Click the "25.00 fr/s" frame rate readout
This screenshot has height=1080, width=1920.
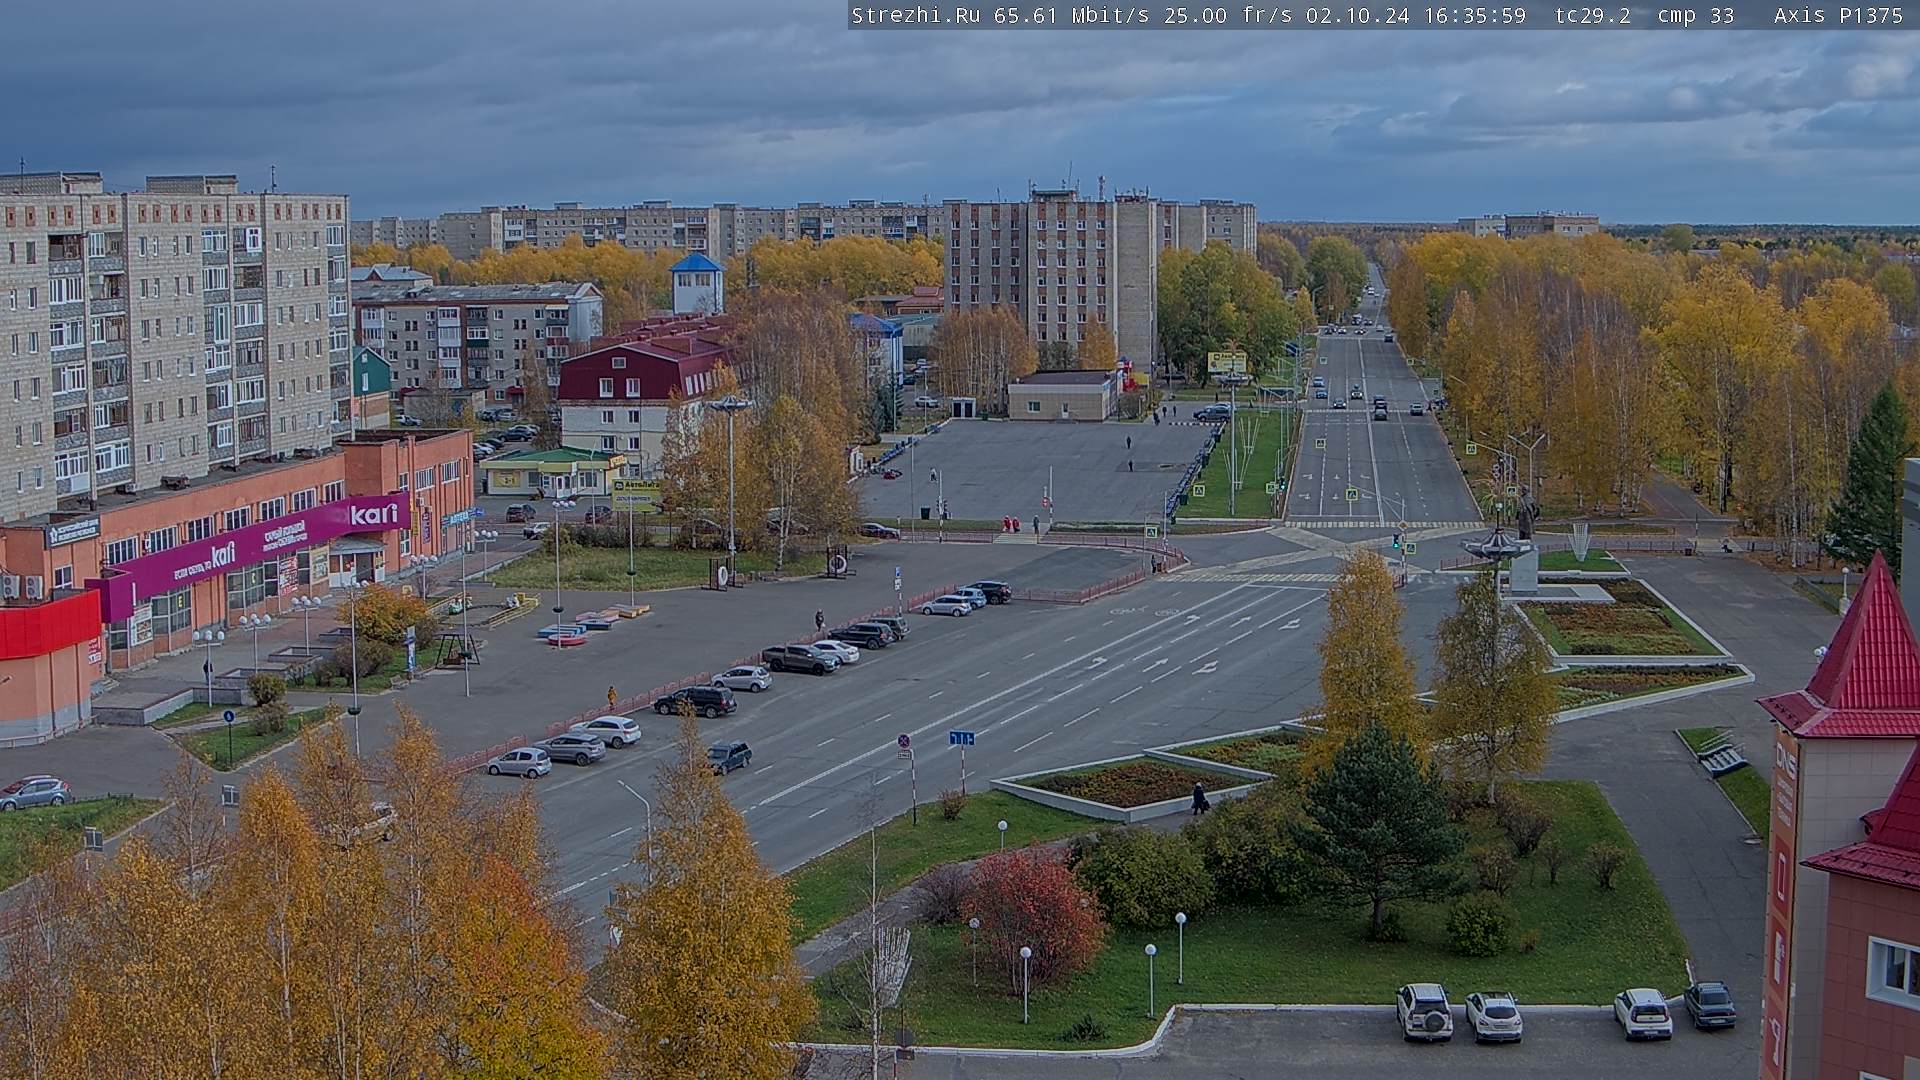point(1229,15)
